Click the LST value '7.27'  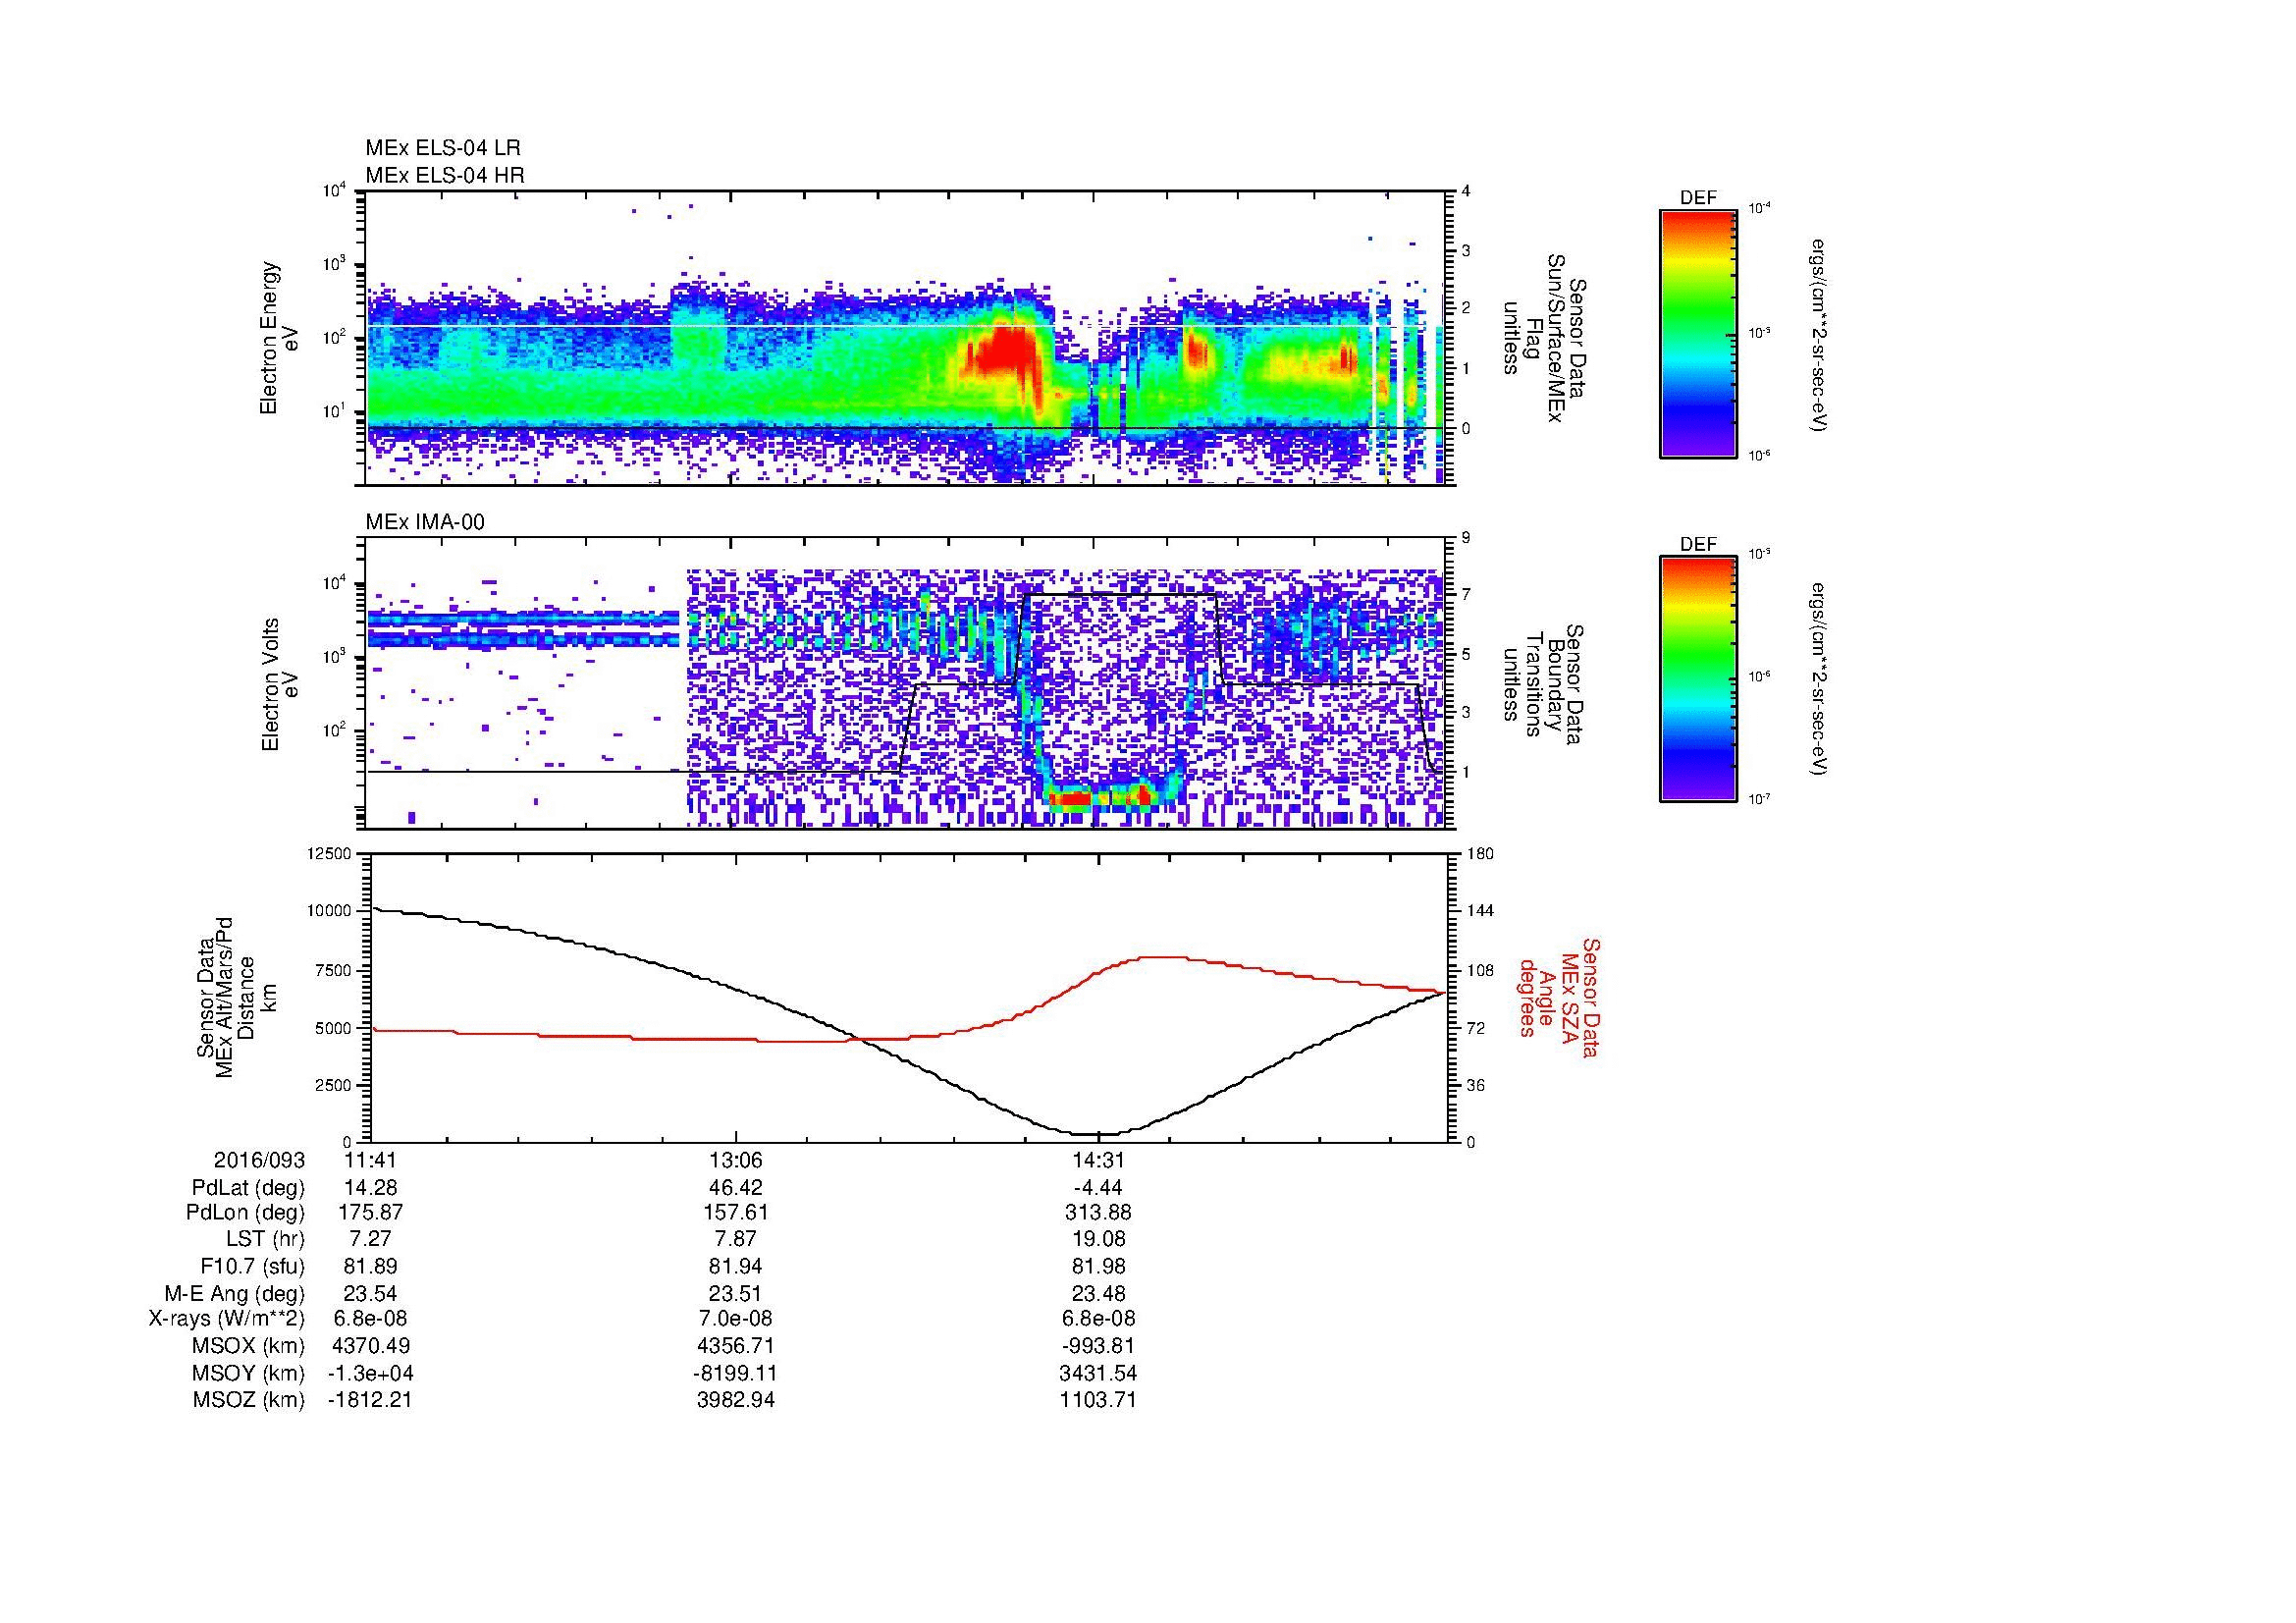click(371, 1239)
